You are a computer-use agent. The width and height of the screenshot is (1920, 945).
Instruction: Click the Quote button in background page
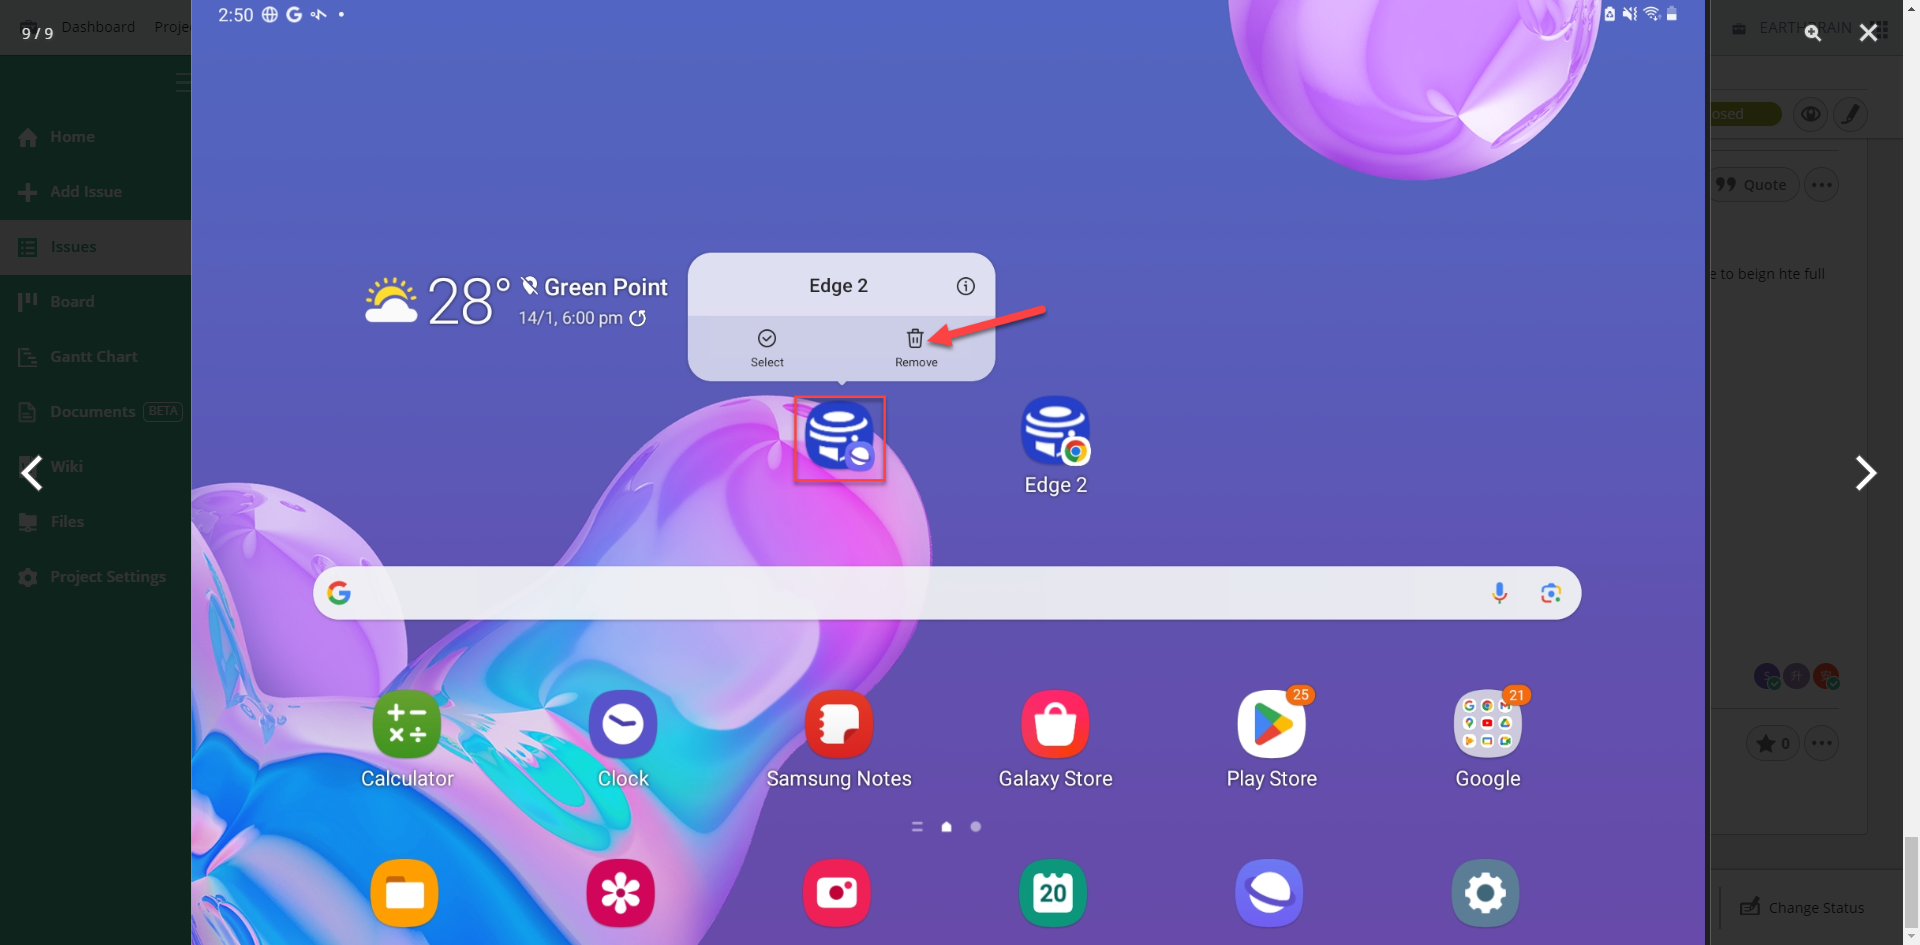(1752, 185)
